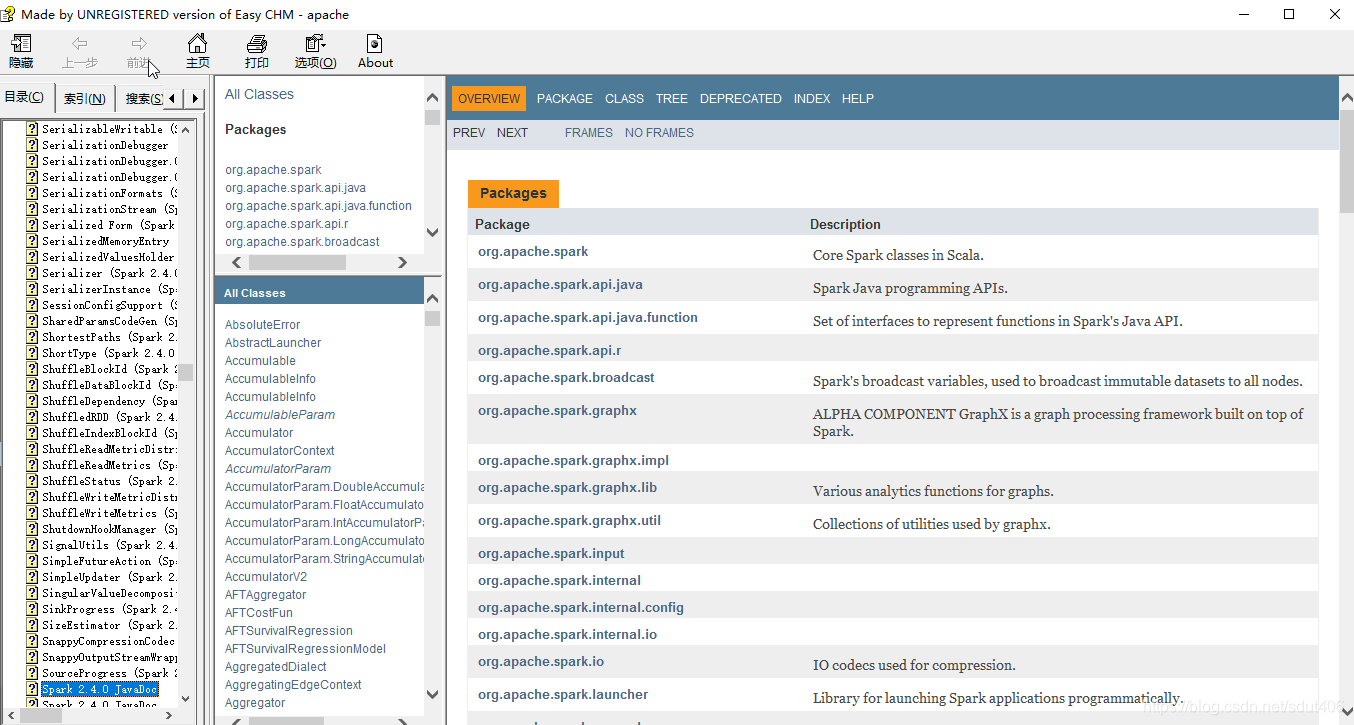Click the FRAMES link
Image resolution: width=1354 pixels, height=725 pixels.
coord(589,132)
